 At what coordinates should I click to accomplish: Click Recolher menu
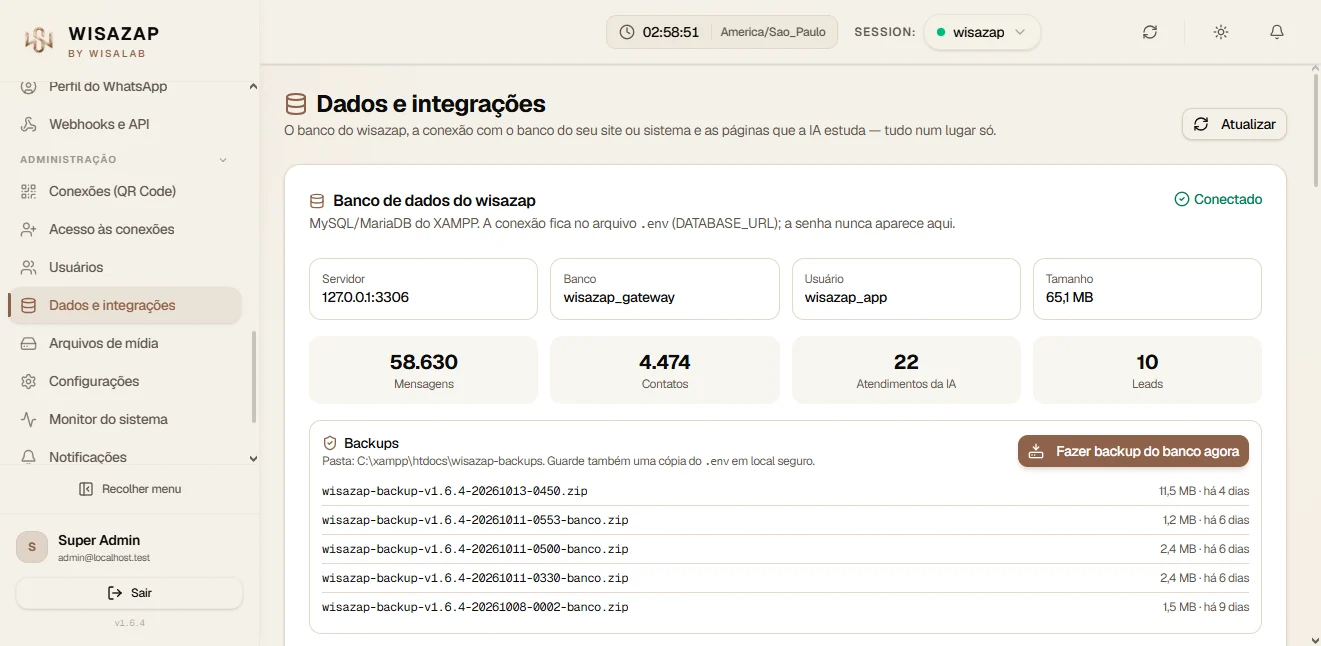pyautogui.click(x=130, y=489)
